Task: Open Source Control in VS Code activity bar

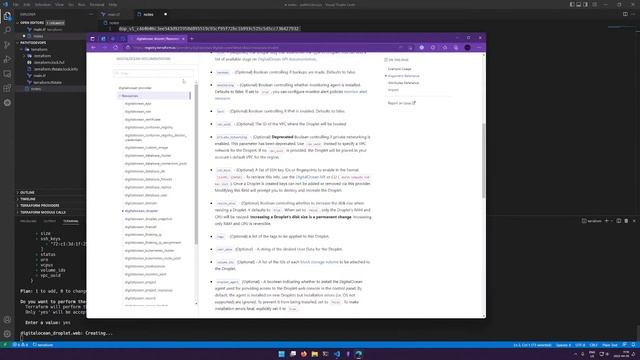Action: (7, 45)
